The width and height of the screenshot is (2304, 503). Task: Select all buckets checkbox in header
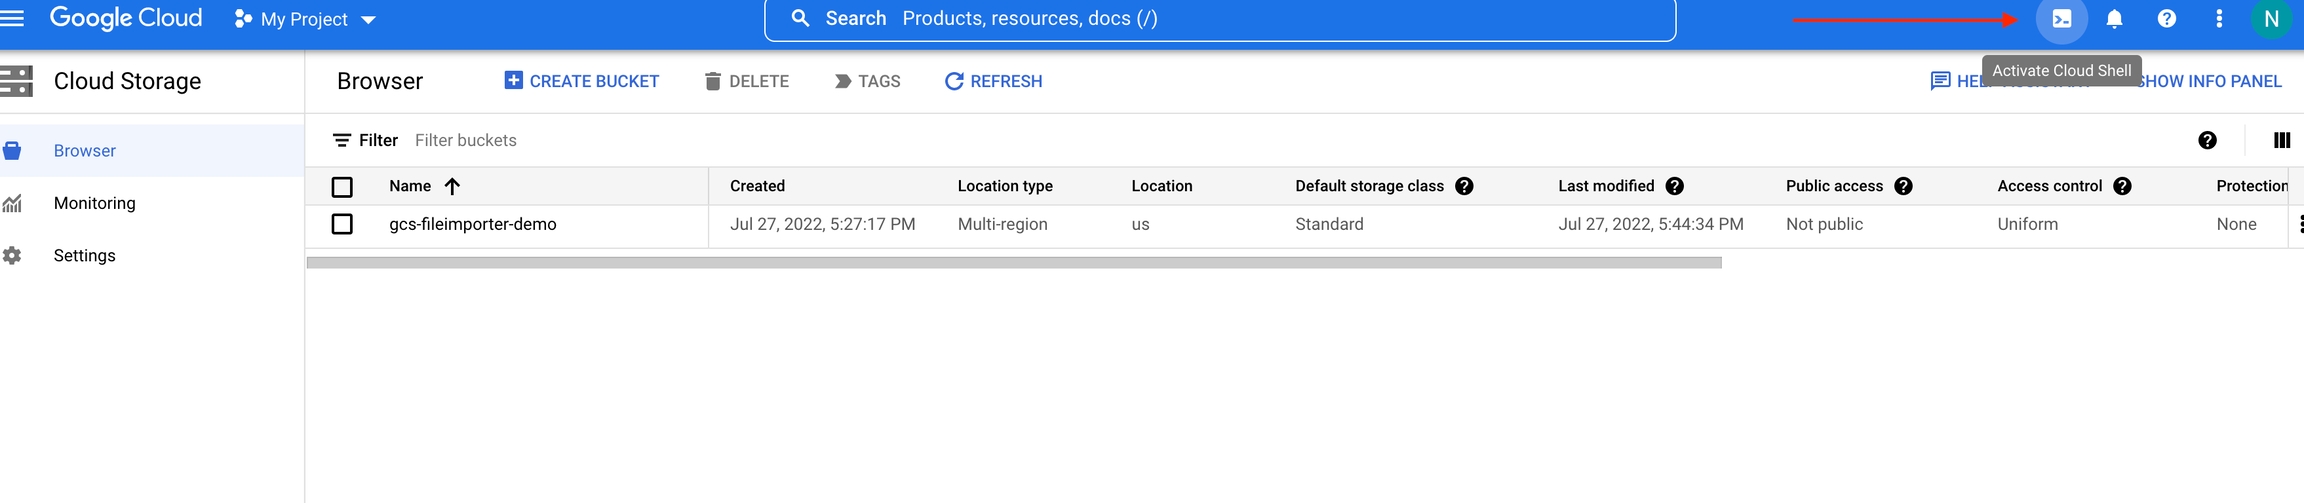coord(342,187)
